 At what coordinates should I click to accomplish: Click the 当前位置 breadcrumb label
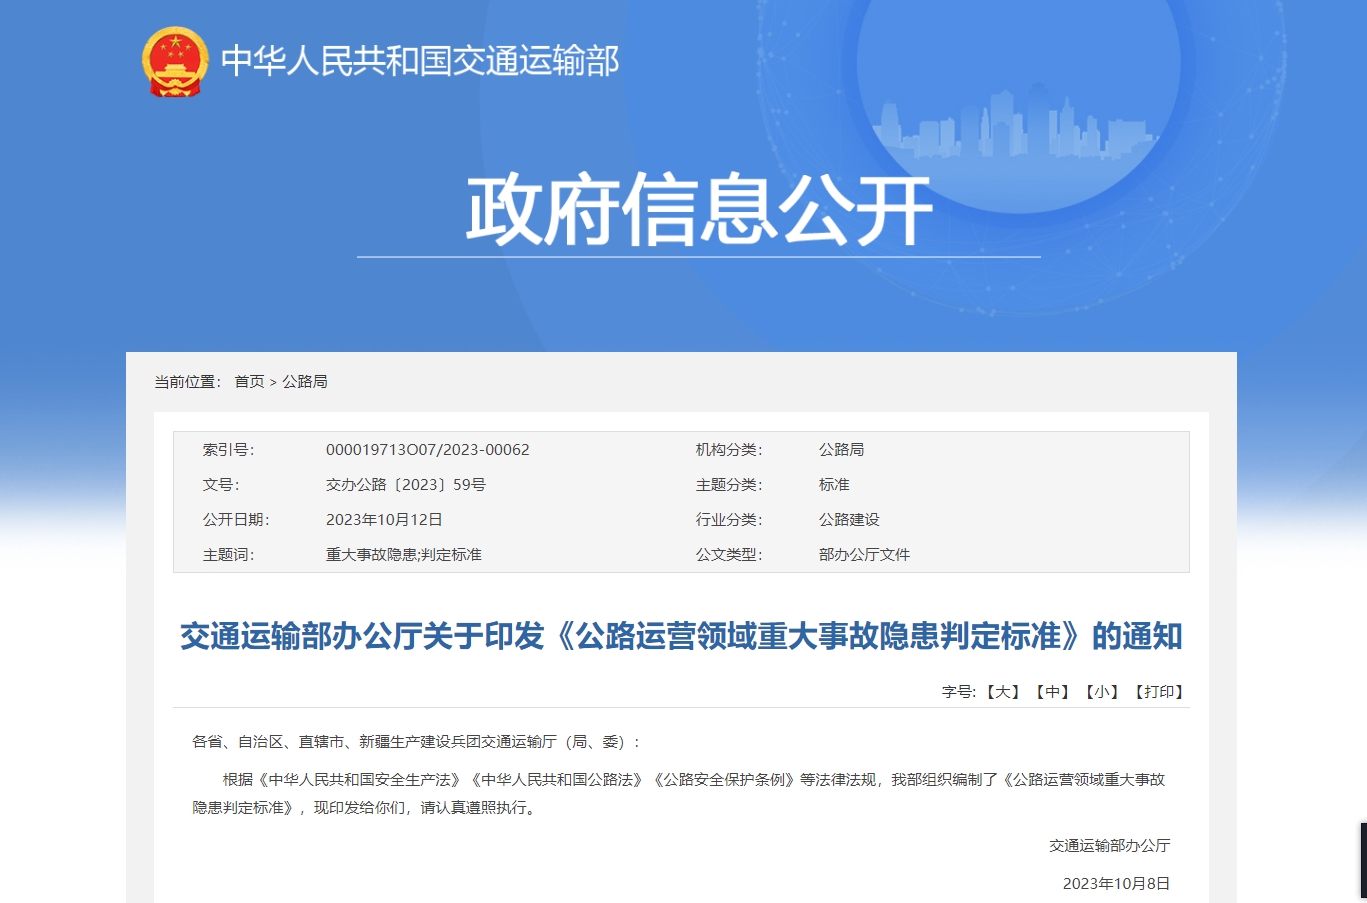point(188,382)
